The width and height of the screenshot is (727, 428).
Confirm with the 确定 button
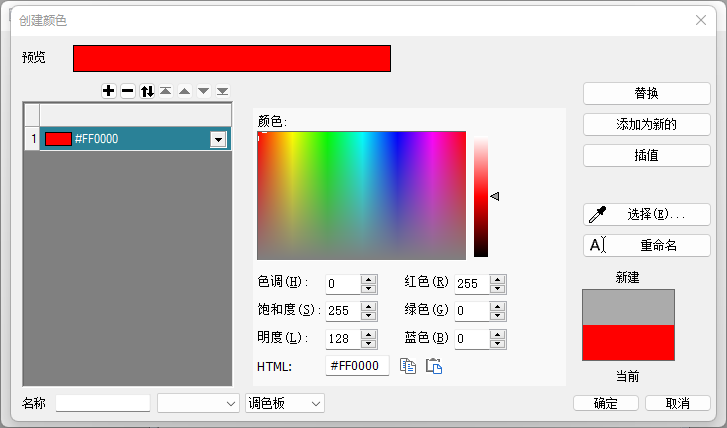tap(605, 403)
